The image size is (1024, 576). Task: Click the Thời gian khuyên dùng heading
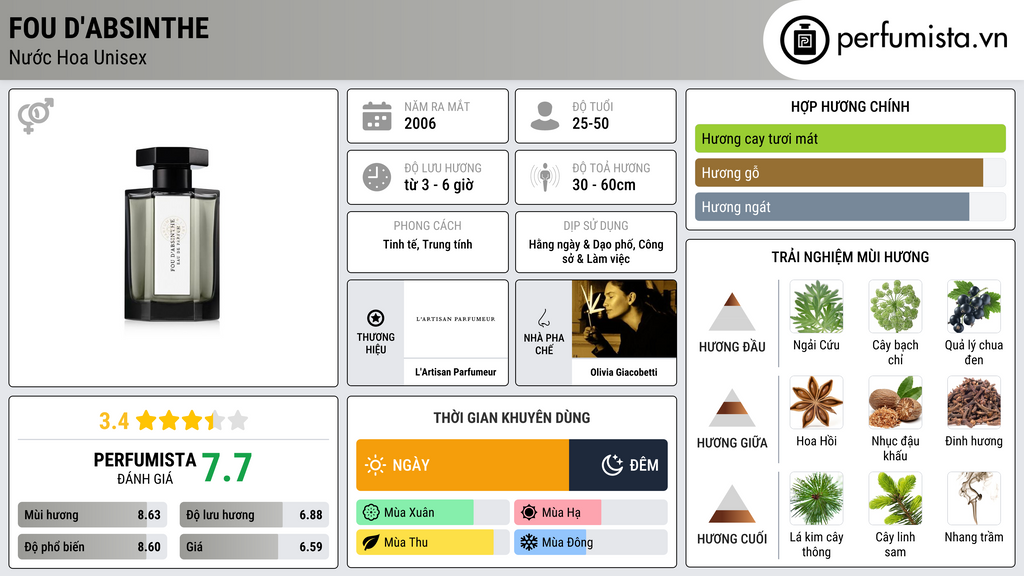[x=512, y=418]
